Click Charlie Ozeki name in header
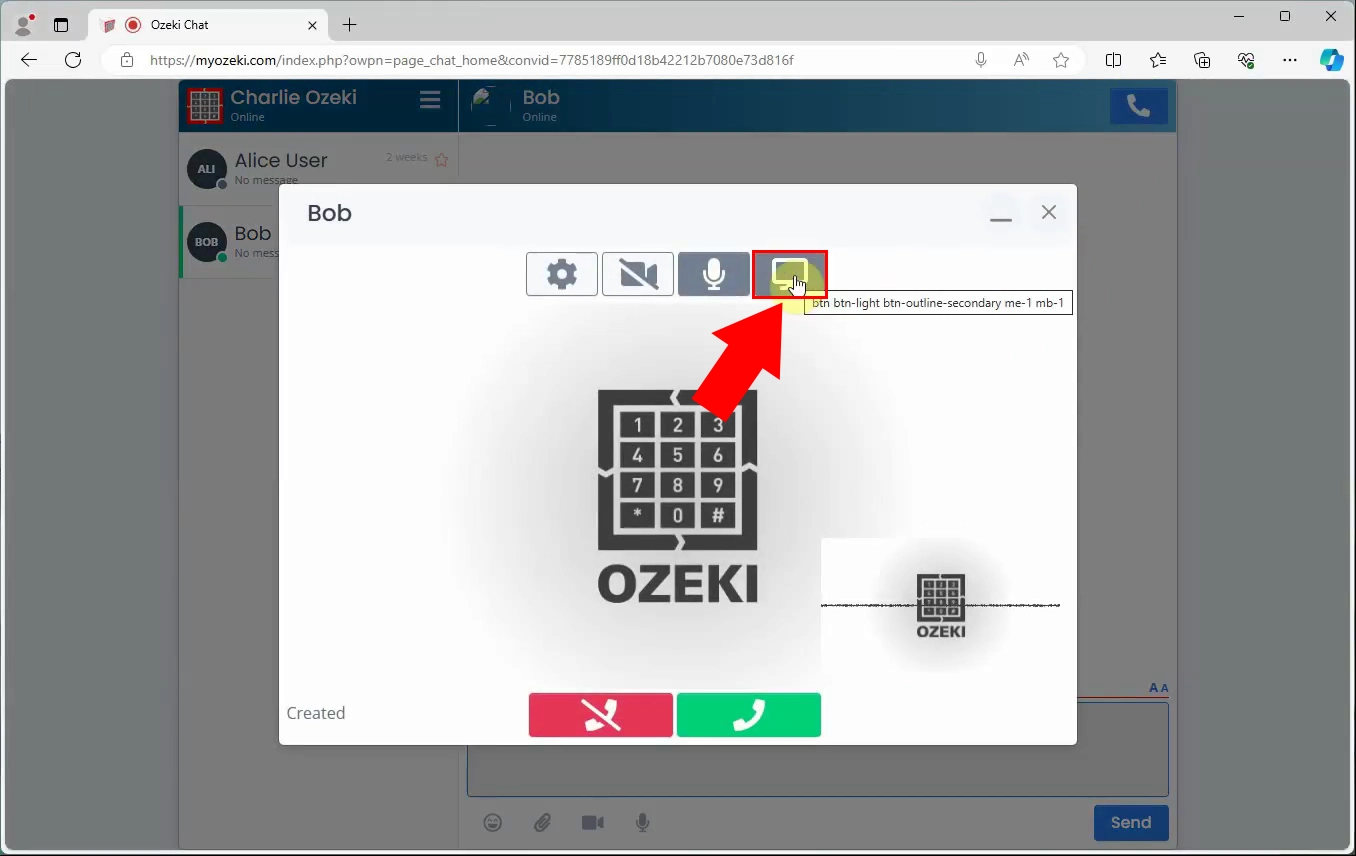Viewport: 1356px width, 856px height. point(294,97)
